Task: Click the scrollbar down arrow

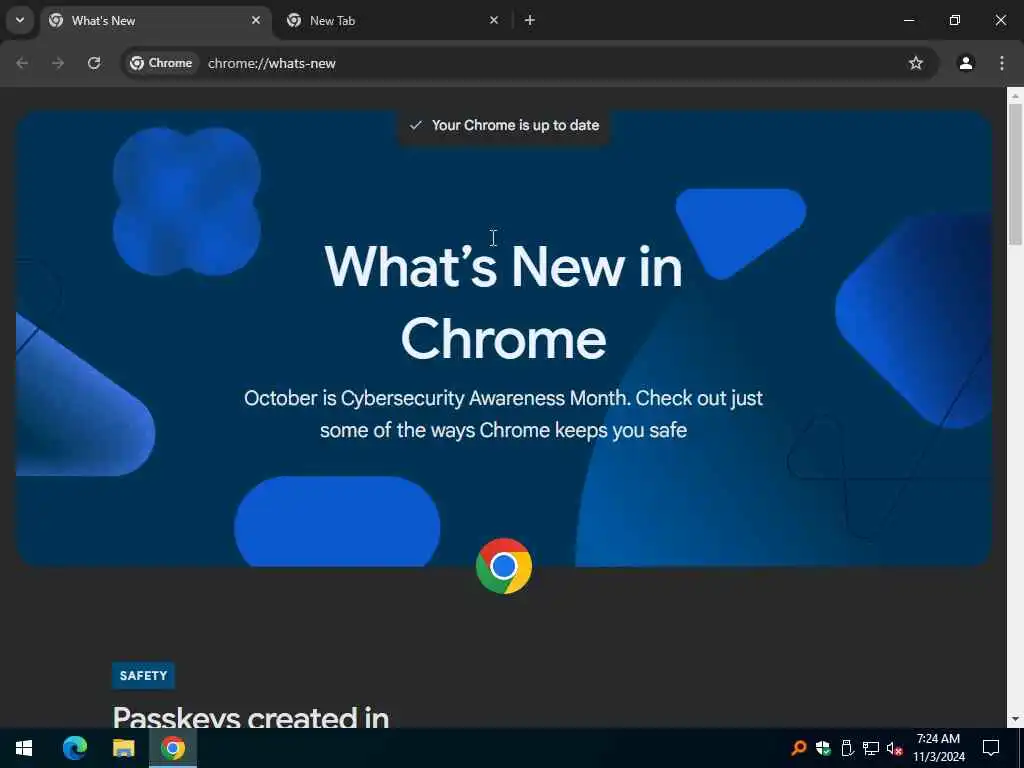Action: pyautogui.click(x=1015, y=720)
